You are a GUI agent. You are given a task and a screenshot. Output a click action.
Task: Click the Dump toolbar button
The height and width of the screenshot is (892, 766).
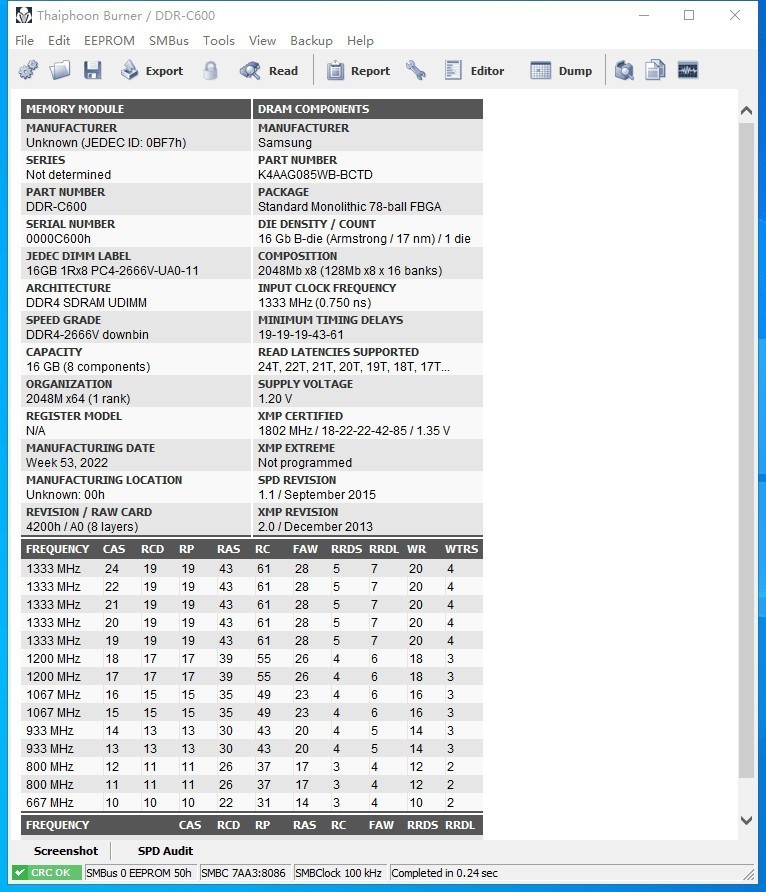561,71
